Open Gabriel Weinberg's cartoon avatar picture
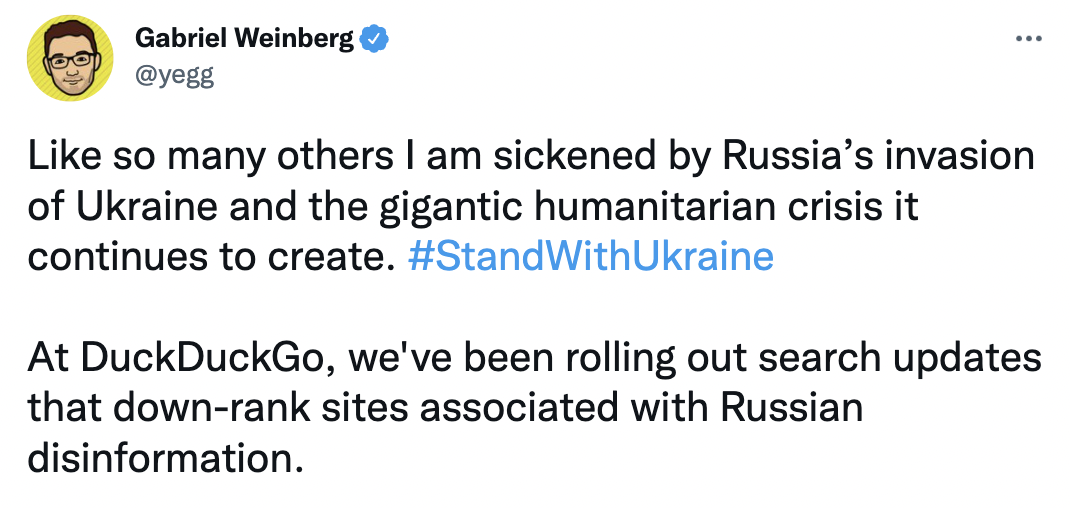 click(70, 58)
